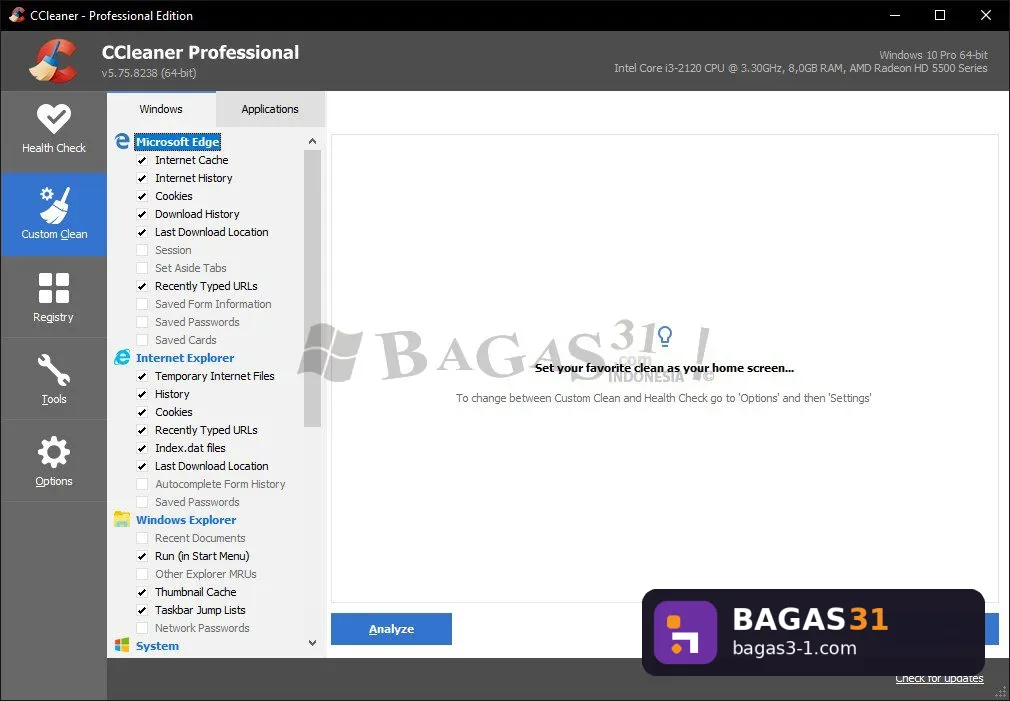Click the Windows Explorer folder icon

[x=122, y=519]
